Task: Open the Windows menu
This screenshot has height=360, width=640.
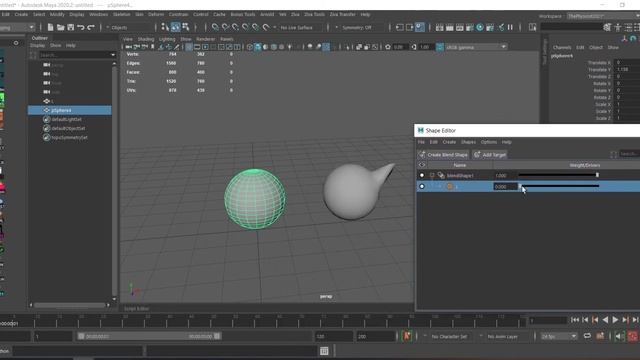Action: pos(98,14)
